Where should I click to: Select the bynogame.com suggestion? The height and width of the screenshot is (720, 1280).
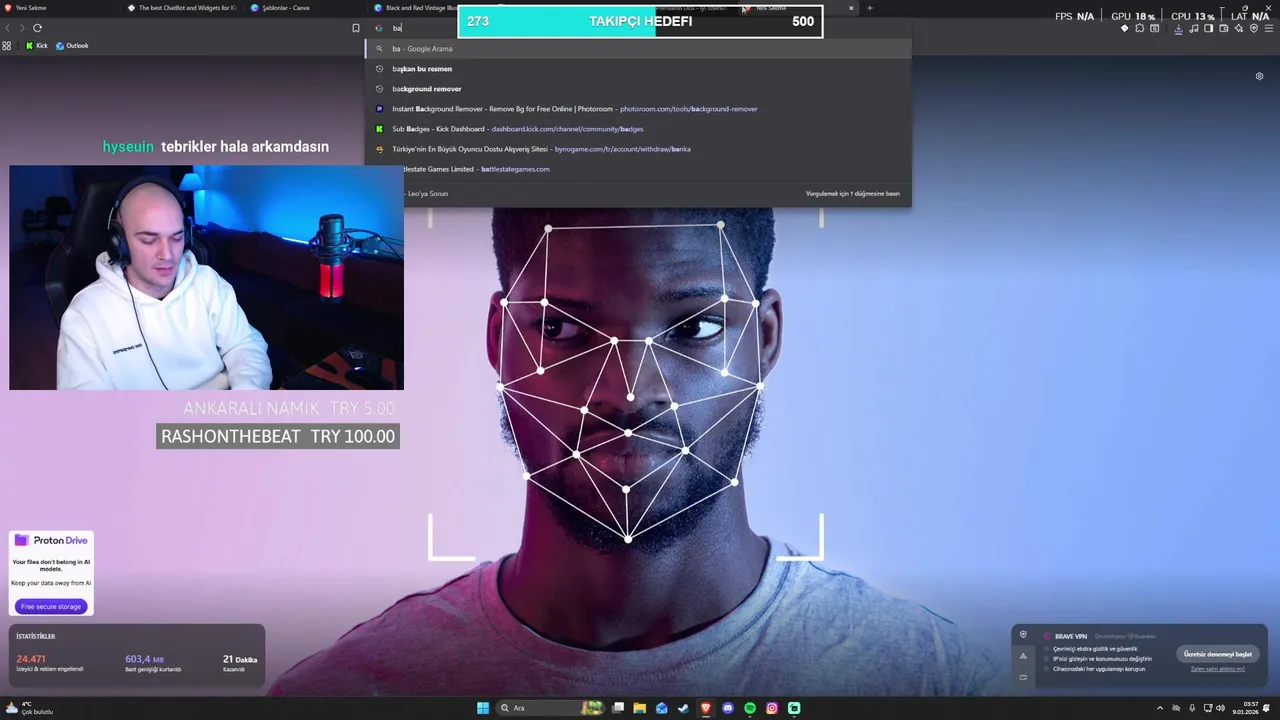click(638, 149)
